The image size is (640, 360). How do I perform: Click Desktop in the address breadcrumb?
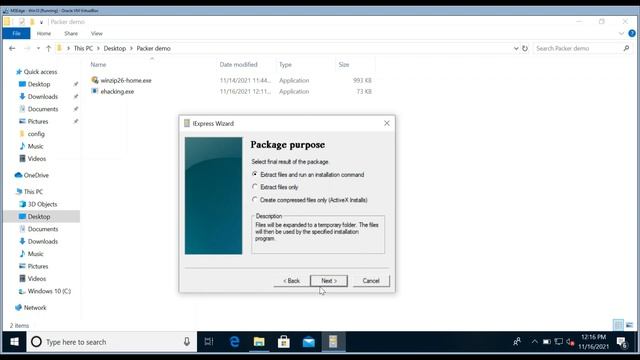coord(115,48)
